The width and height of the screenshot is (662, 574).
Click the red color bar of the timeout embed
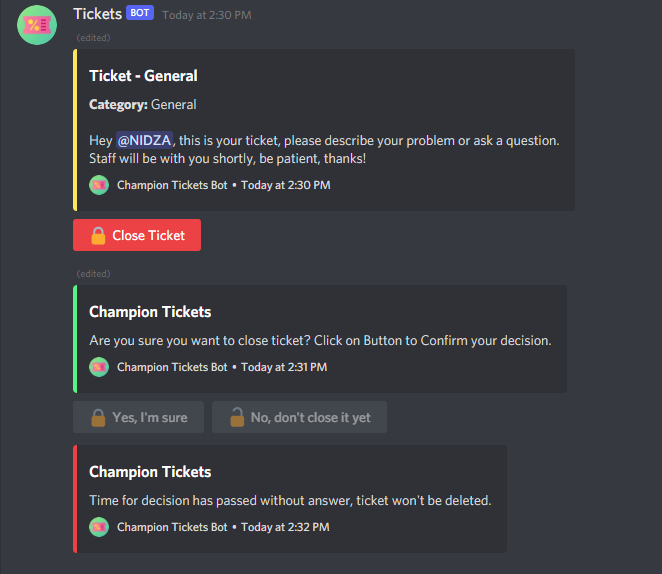coord(75,499)
